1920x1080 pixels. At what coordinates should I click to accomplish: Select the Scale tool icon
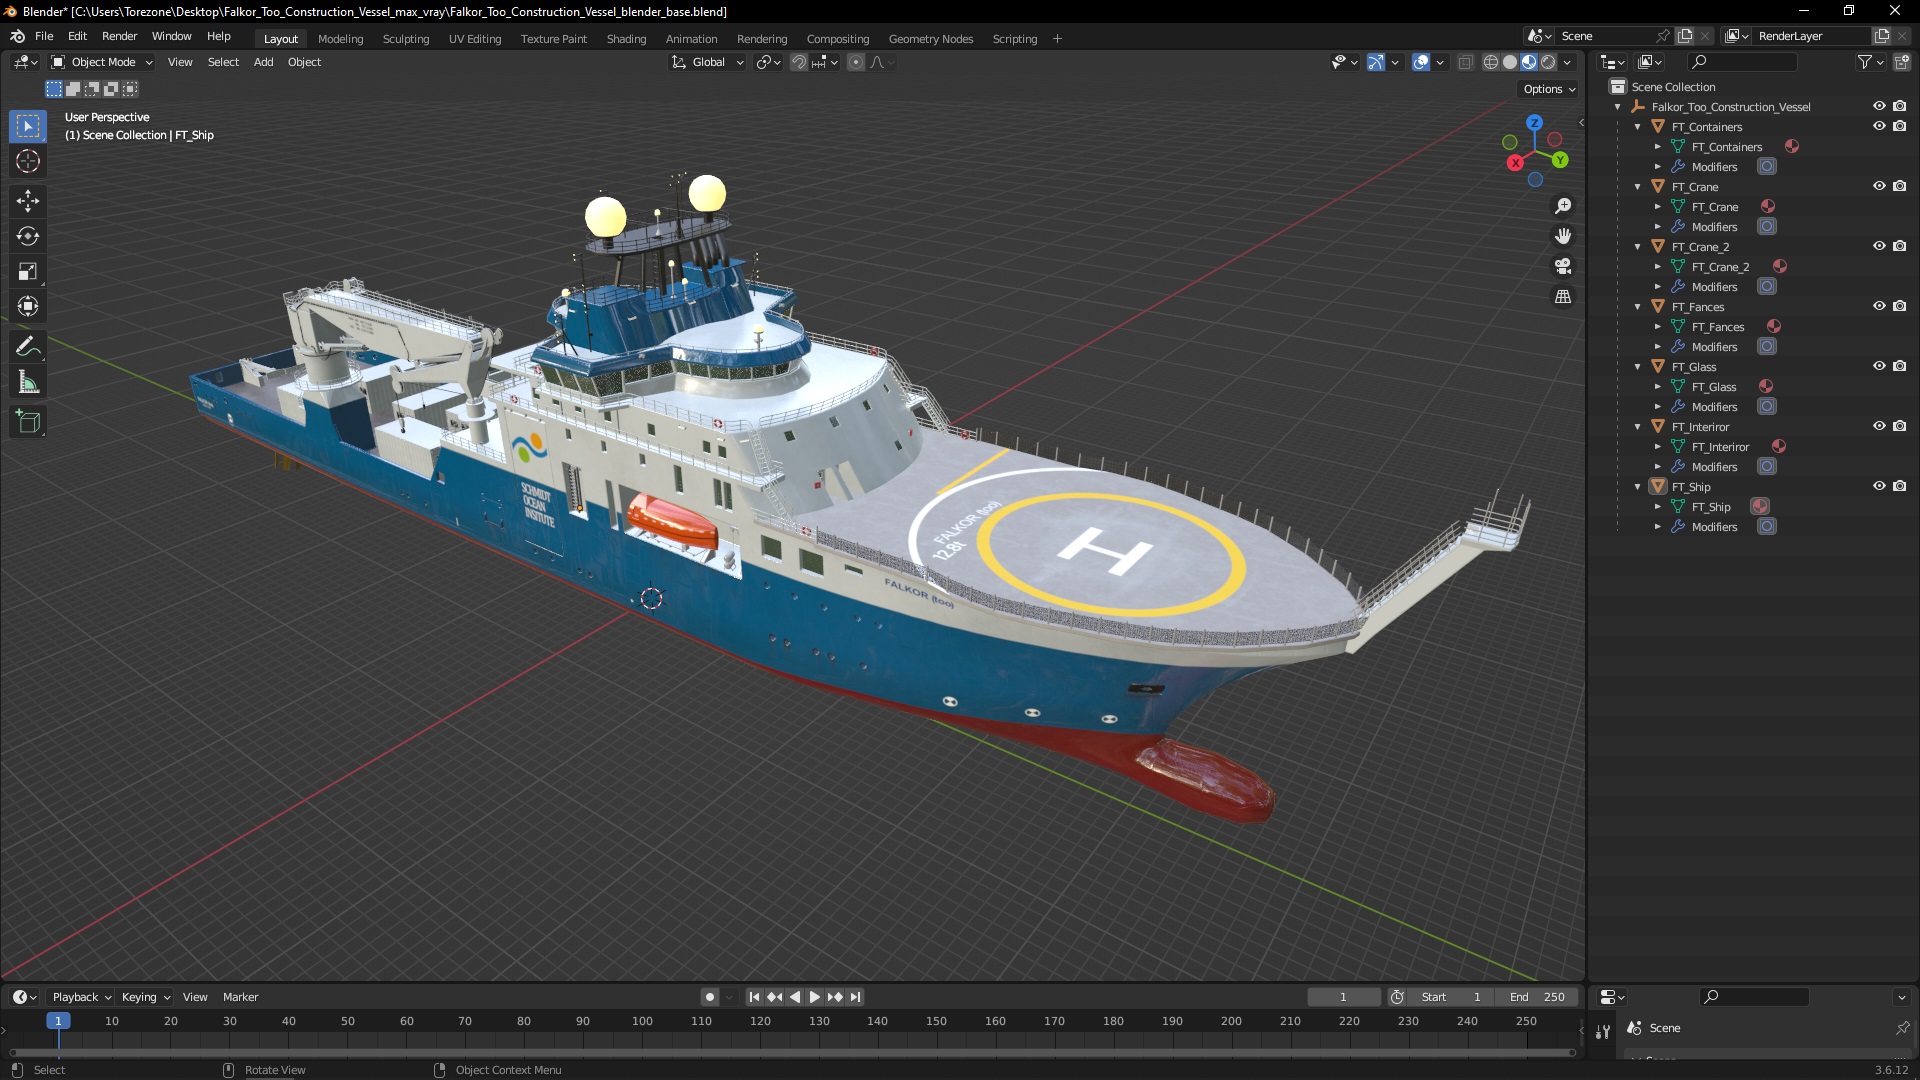pyautogui.click(x=29, y=272)
